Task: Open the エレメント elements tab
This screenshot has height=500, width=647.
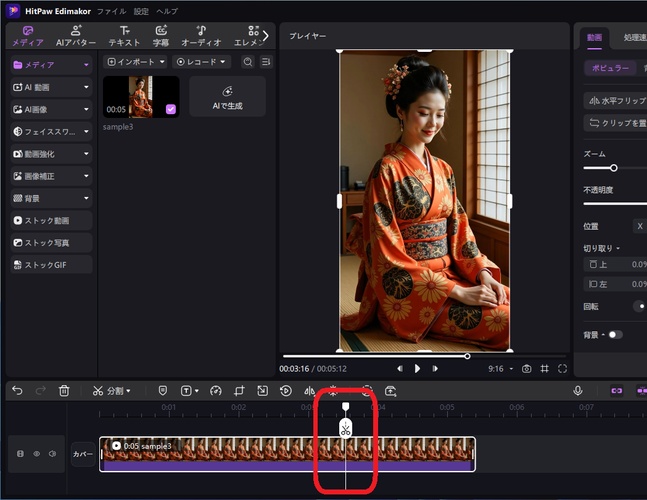Action: (x=248, y=36)
